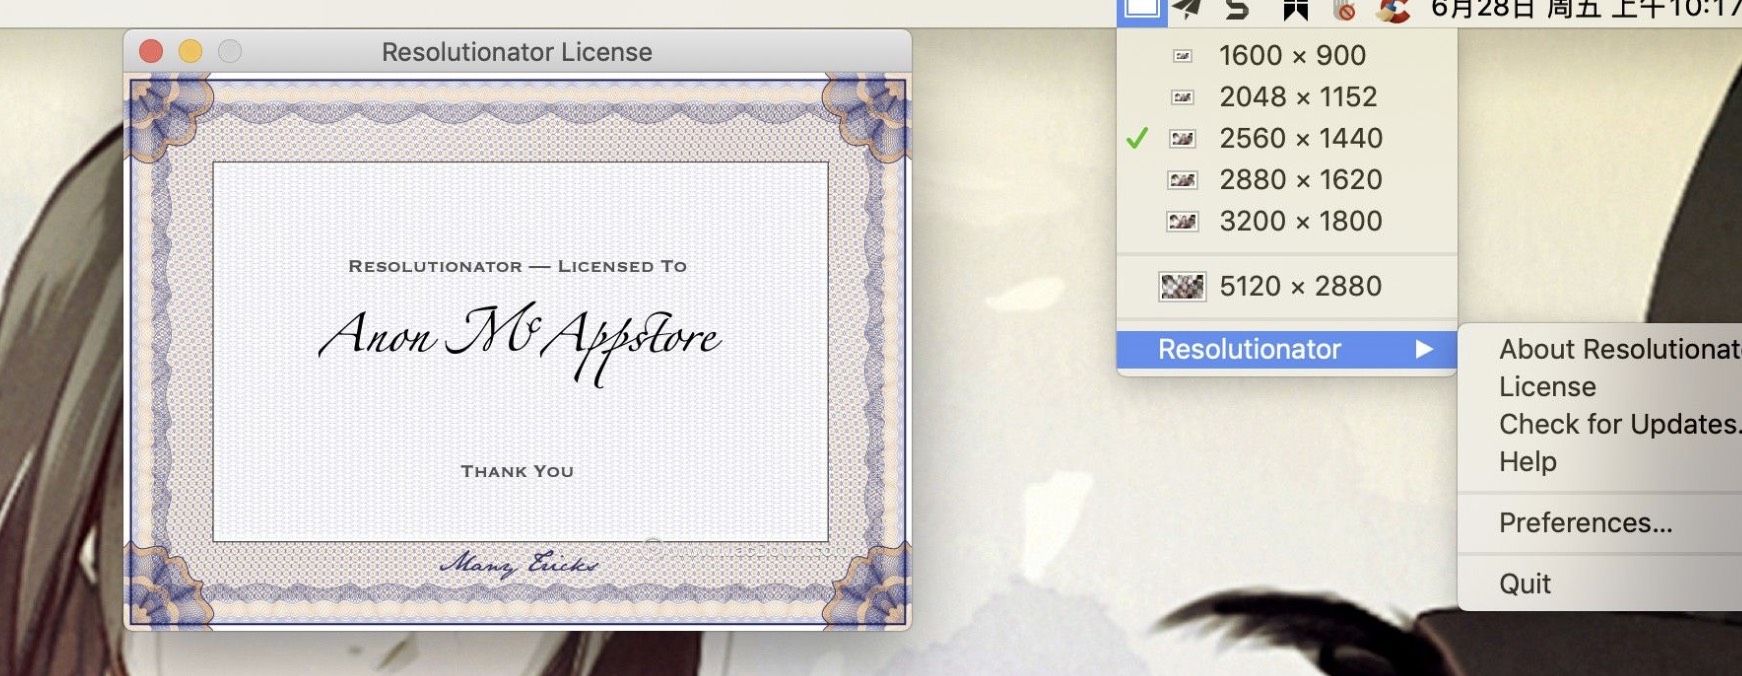Click the display thumbnail icon beside 3200 × 1800
The image size is (1742, 676).
pyautogui.click(x=1182, y=221)
